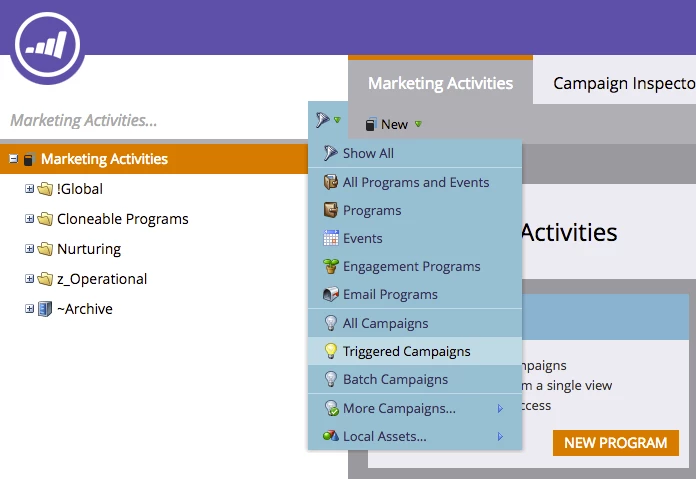The image size is (696, 479).
Task: Expand More Campaigns submenu arrow
Action: point(500,408)
